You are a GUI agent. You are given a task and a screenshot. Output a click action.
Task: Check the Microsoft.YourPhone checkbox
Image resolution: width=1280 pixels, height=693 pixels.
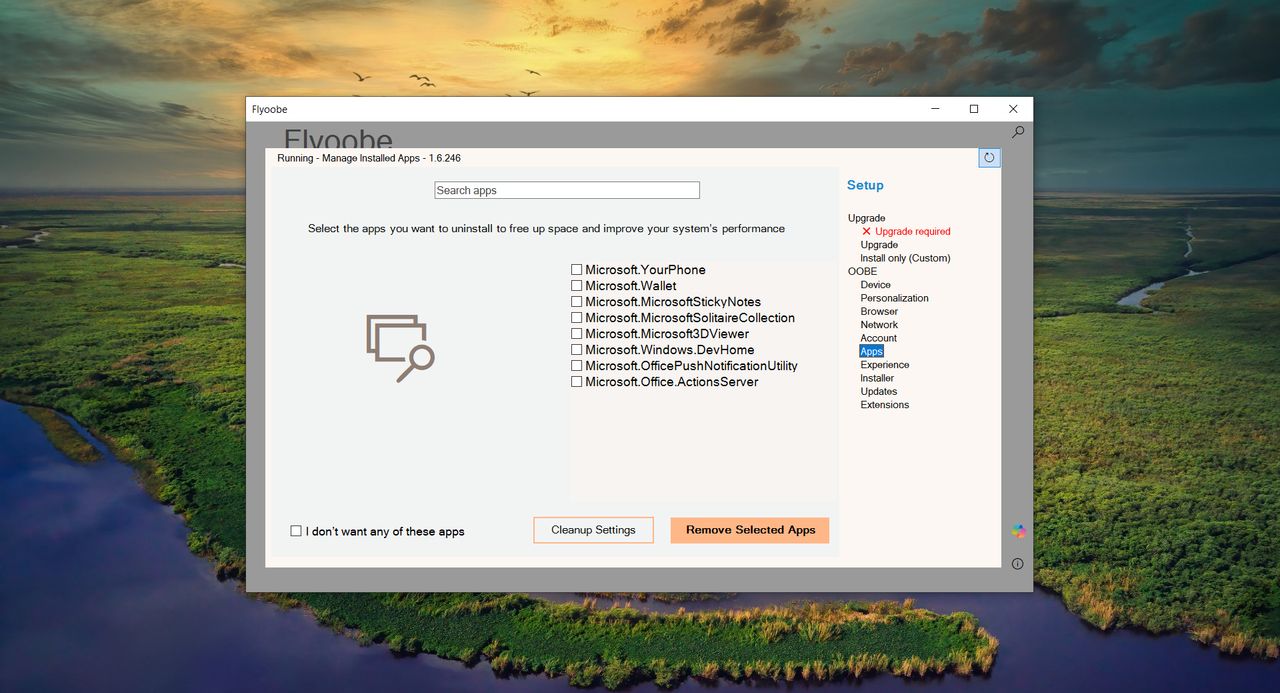tap(576, 270)
